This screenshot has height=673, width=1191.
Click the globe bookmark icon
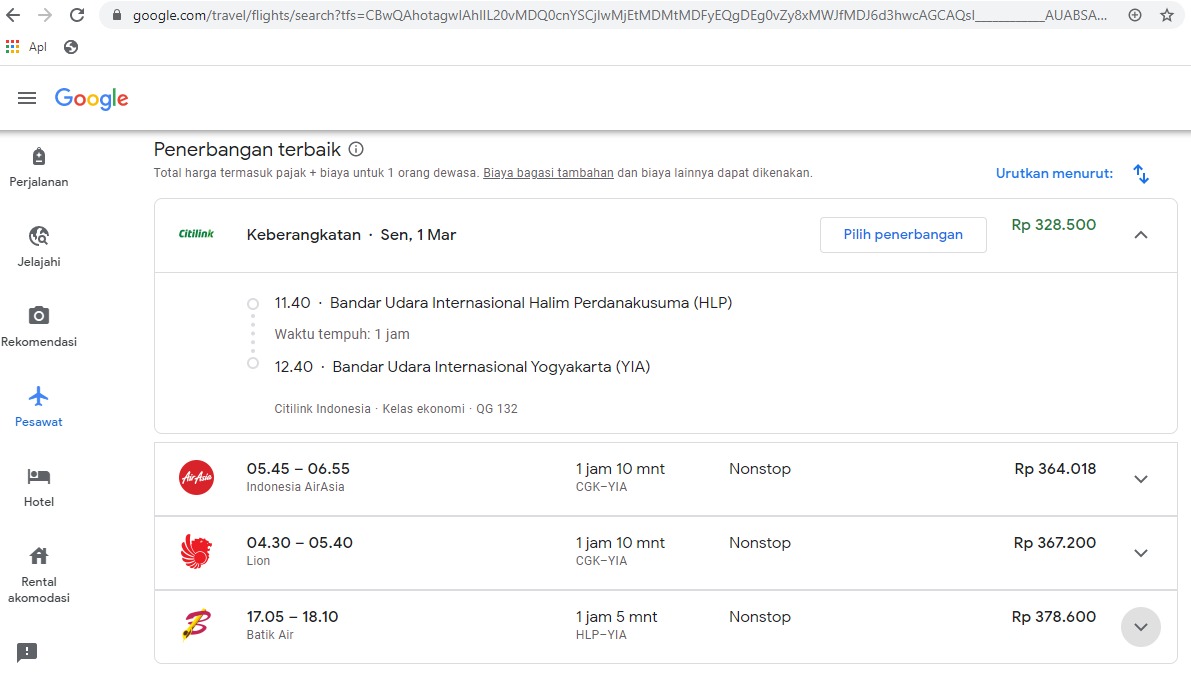pyautogui.click(x=71, y=47)
